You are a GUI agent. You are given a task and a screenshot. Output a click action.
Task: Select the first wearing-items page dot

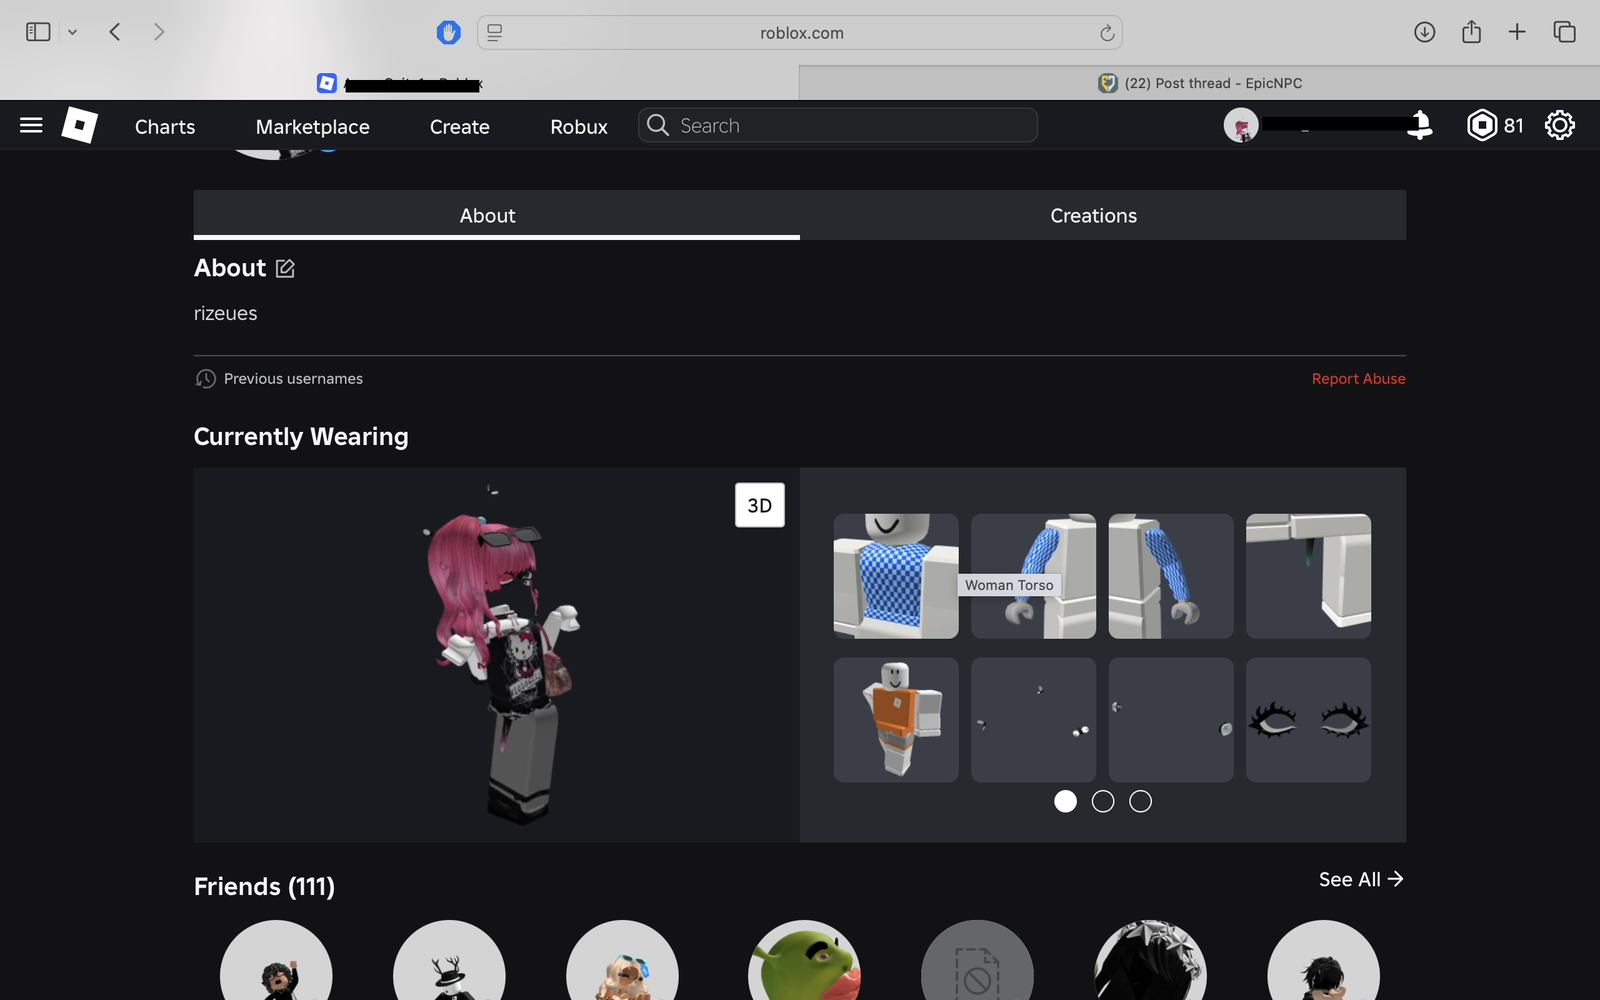[1065, 801]
